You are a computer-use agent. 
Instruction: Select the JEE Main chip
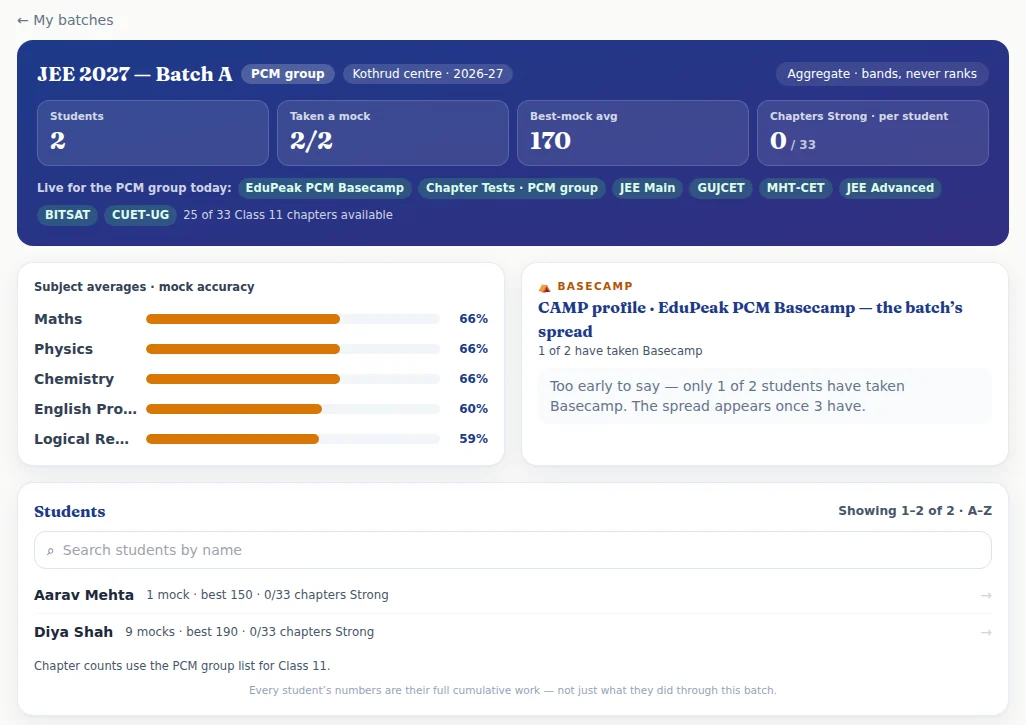[x=647, y=188]
